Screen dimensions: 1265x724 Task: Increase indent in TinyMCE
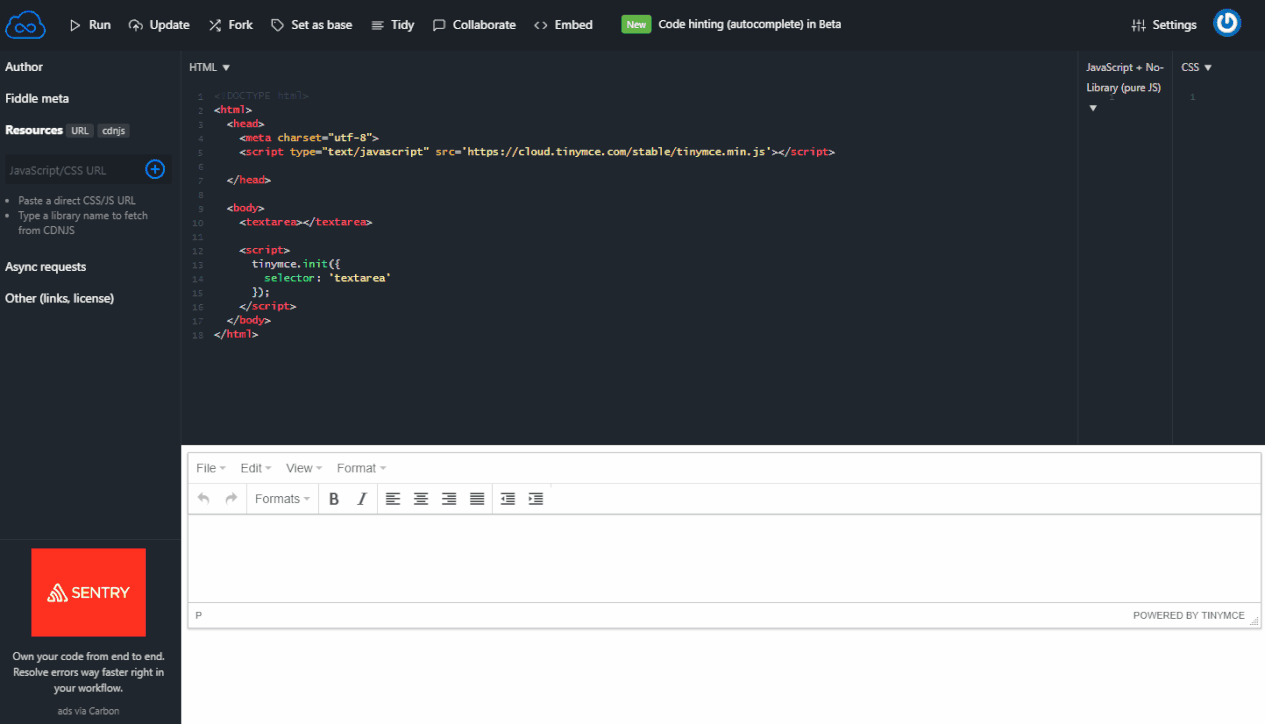535,498
